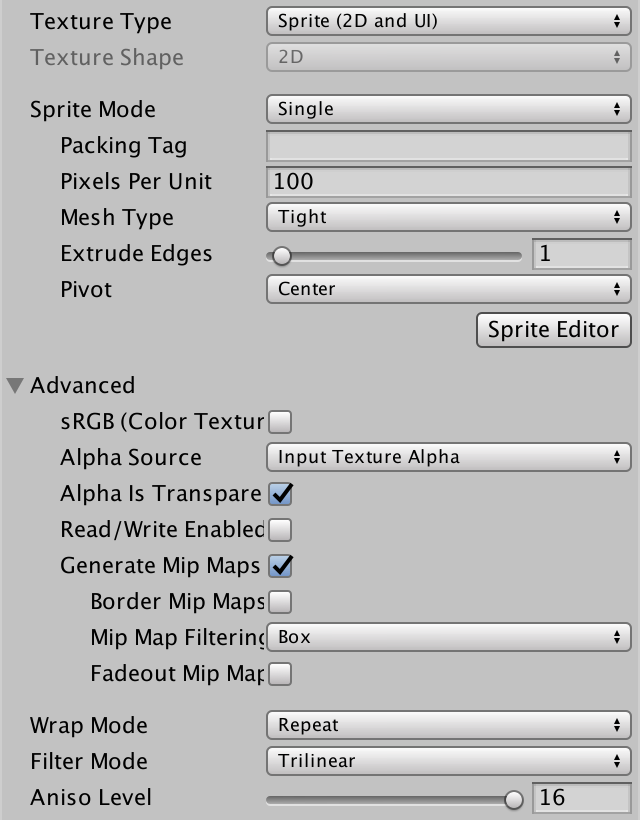
Task: Click the Extrude Edges slider handle
Action: click(282, 256)
